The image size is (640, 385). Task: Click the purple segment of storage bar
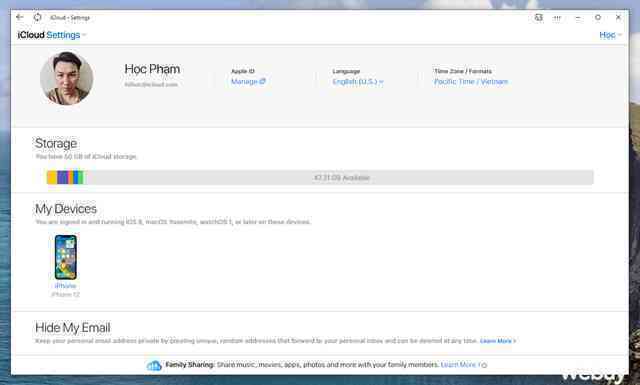click(x=62, y=178)
